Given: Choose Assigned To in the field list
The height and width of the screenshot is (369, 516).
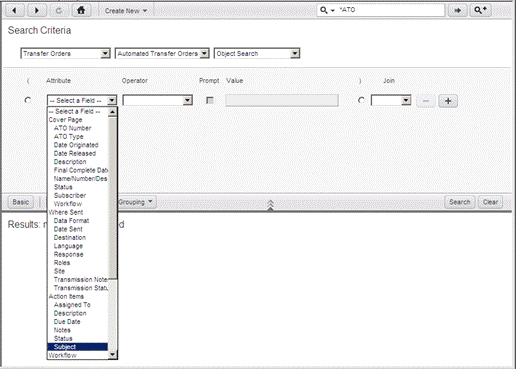Looking at the screenshot, I should (x=78, y=305).
